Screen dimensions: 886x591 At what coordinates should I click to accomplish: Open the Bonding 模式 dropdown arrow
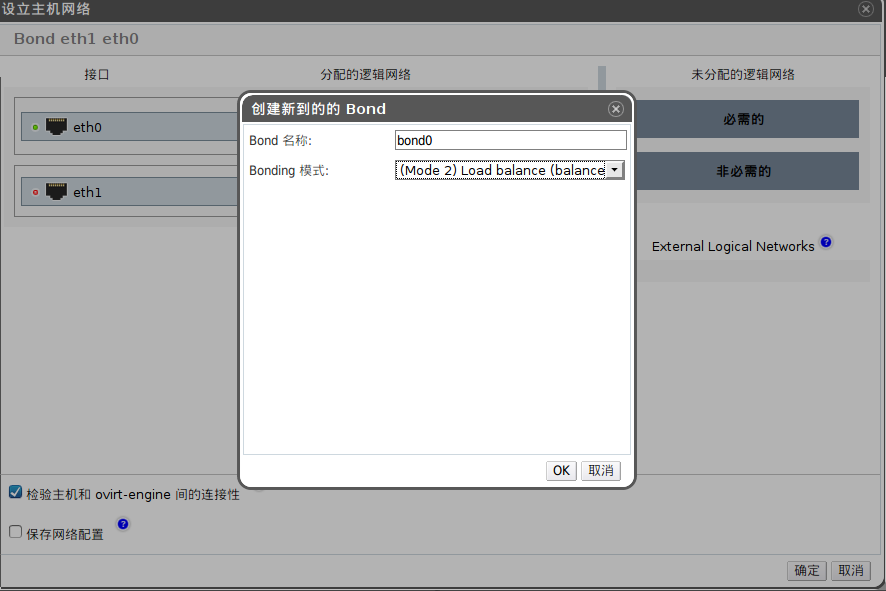click(x=614, y=170)
